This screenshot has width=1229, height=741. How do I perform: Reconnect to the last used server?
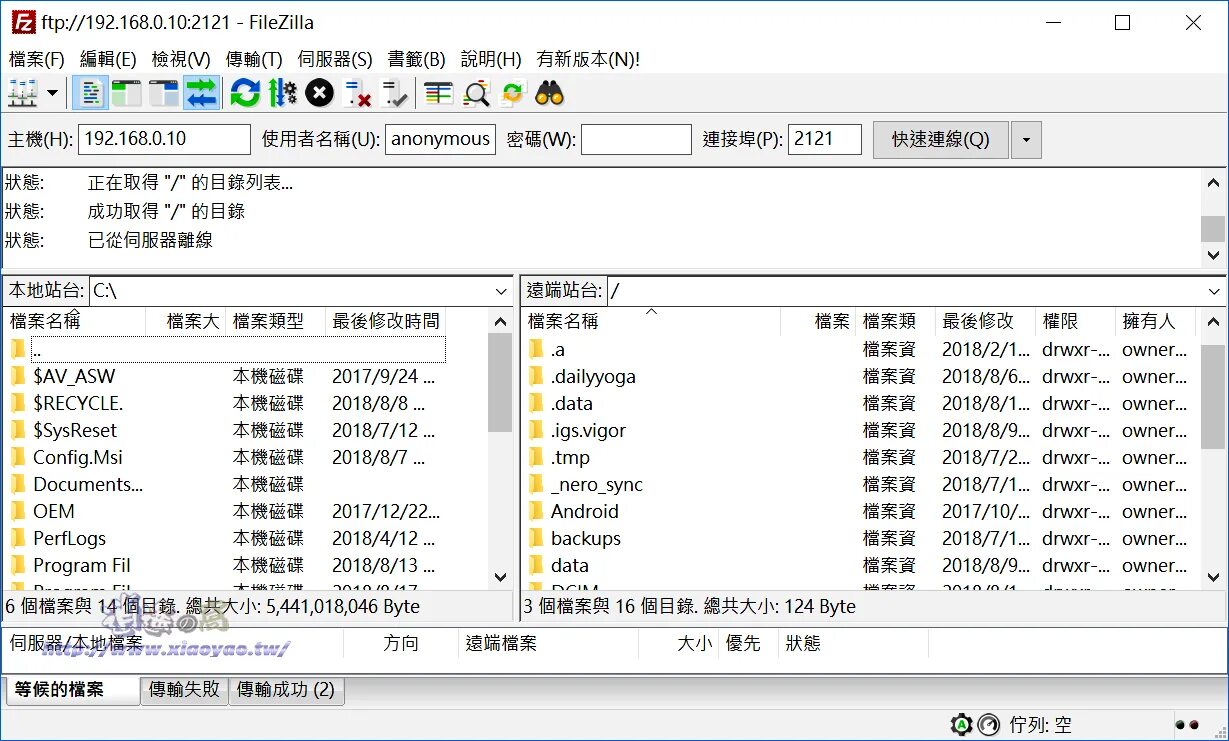pos(395,94)
